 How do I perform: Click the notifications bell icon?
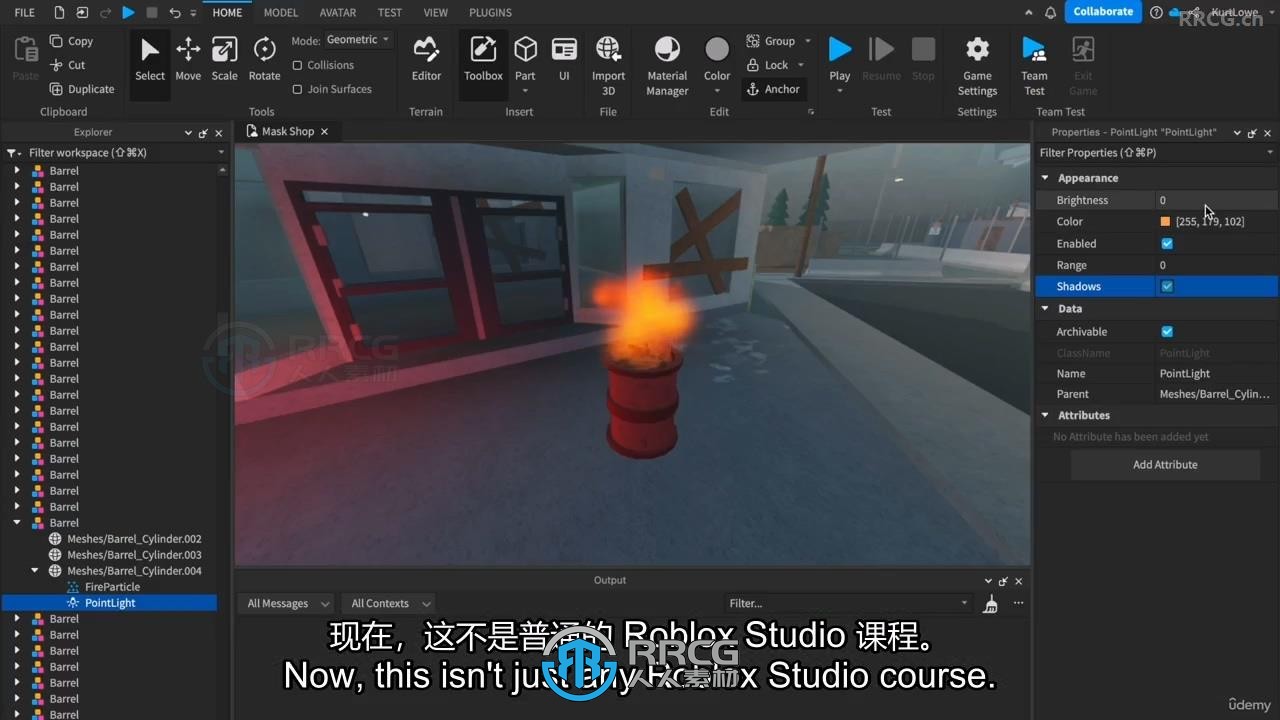click(1050, 12)
